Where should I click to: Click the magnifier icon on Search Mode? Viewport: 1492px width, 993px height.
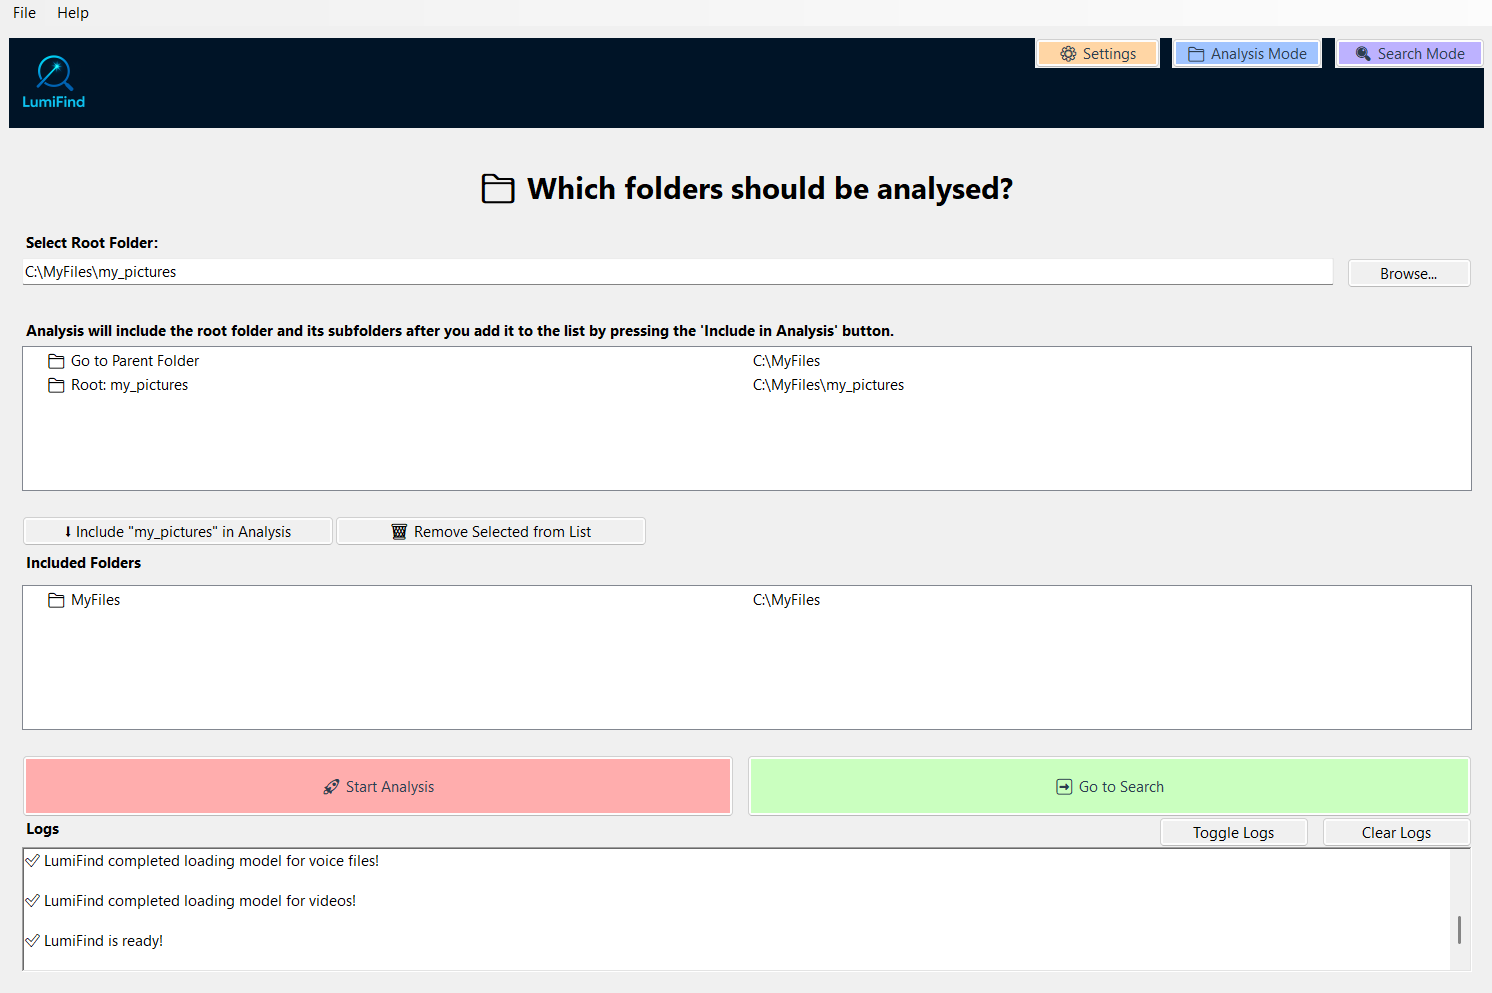pos(1363,54)
